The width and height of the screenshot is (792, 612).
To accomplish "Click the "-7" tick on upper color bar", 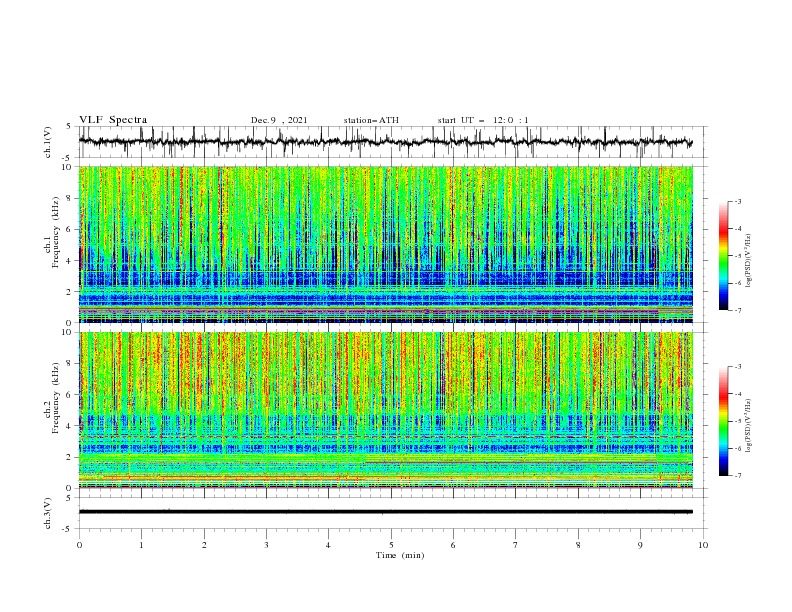I will point(737,310).
